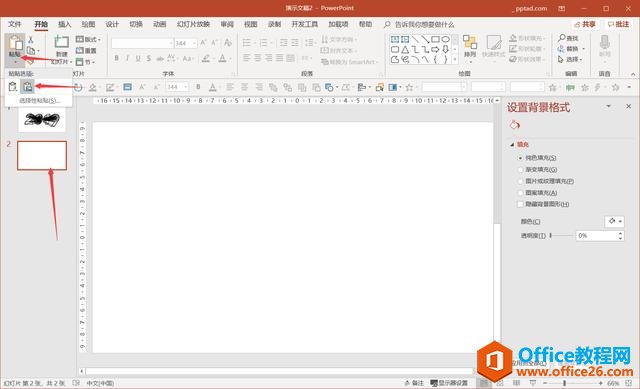Choose the 使用目标主题 paste option icon

coord(13,87)
